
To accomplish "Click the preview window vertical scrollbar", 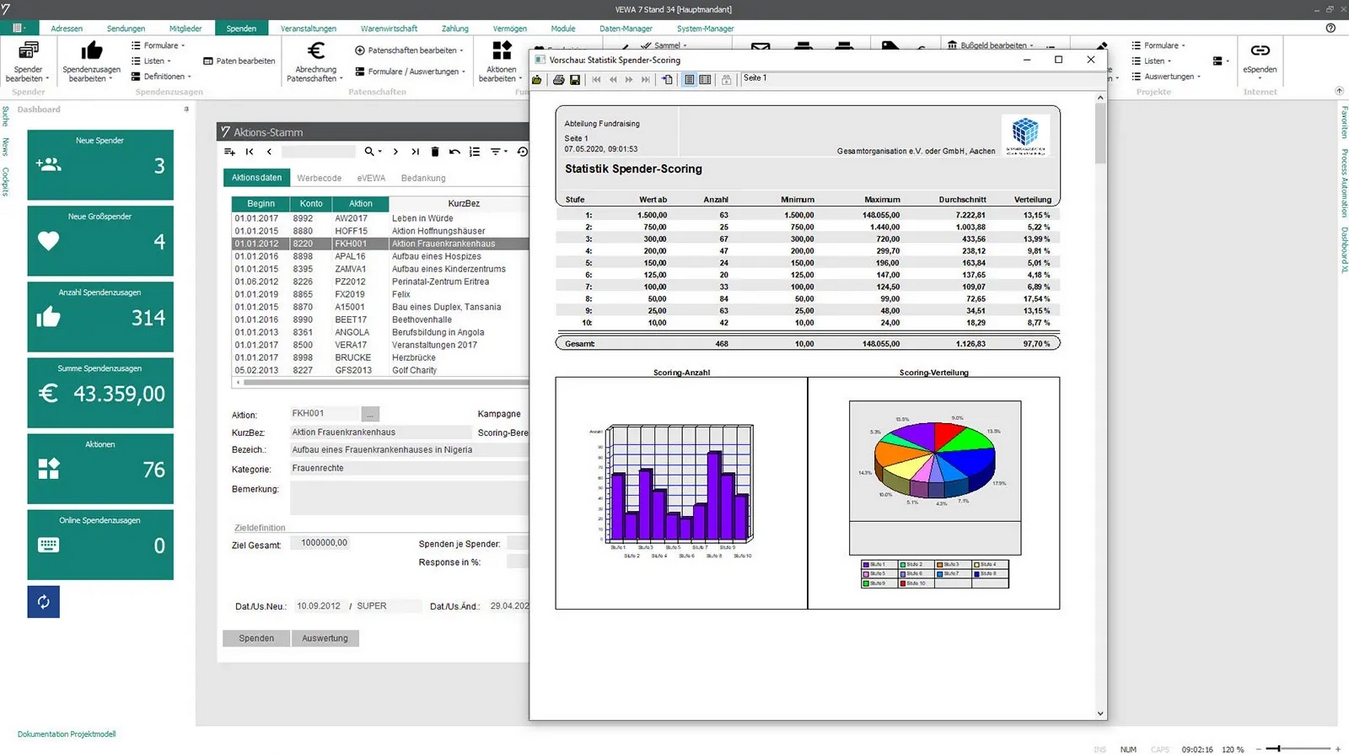I will 1101,405.
